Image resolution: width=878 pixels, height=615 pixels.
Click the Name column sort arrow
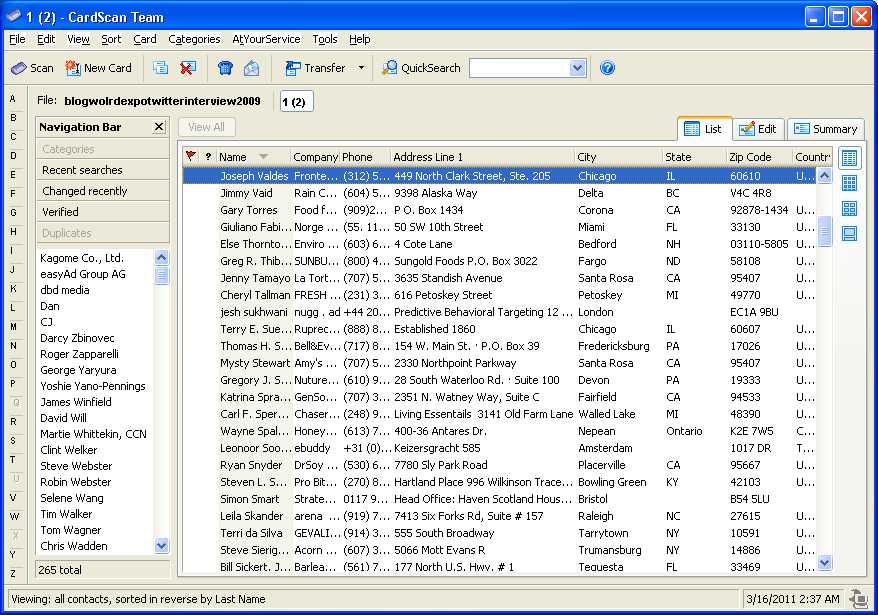coord(263,157)
